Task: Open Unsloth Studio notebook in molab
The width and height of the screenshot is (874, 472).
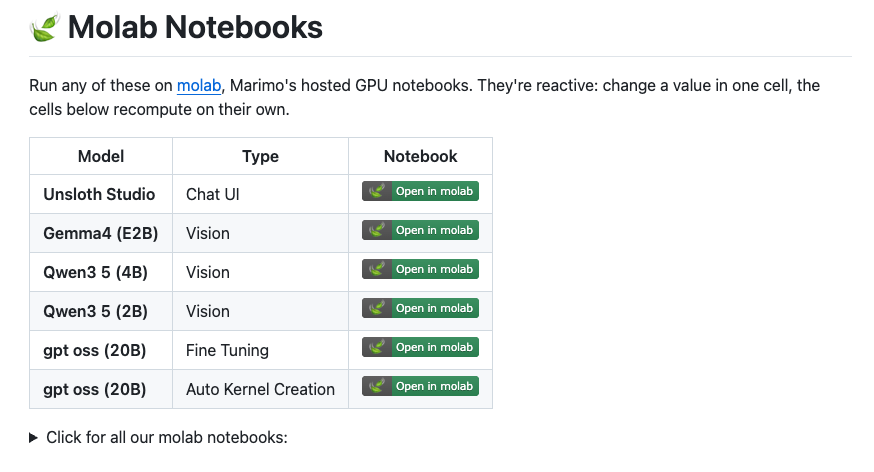Action: (420, 191)
